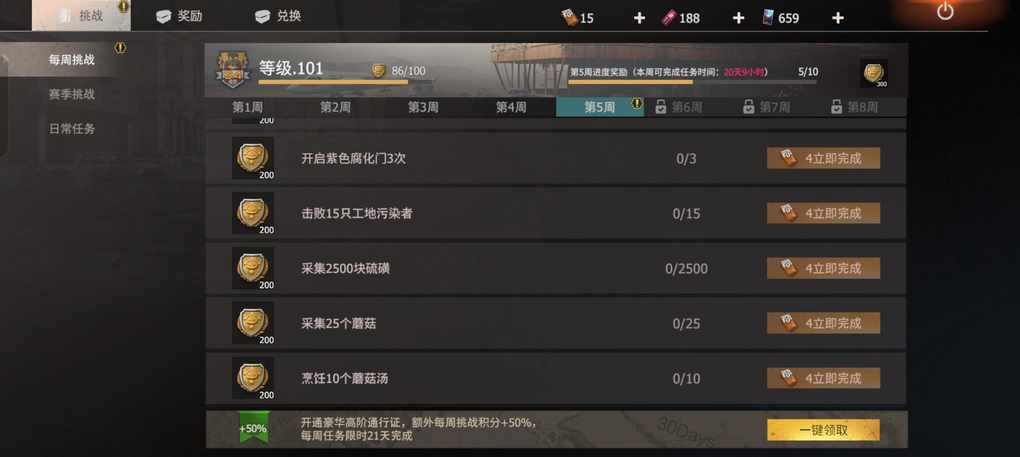The width and height of the screenshot is (1020, 457).
Task: Open 日常任务 in the sidebar
Action: coord(72,129)
